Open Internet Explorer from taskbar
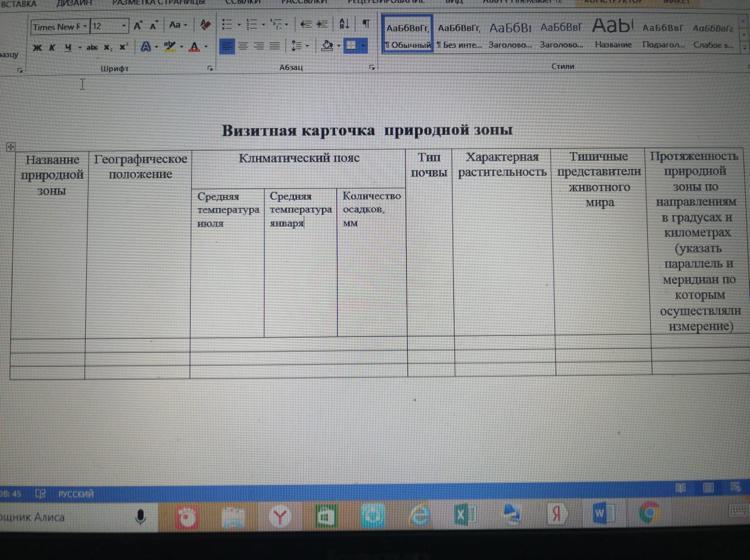Image resolution: width=750 pixels, height=560 pixels. [x=419, y=515]
